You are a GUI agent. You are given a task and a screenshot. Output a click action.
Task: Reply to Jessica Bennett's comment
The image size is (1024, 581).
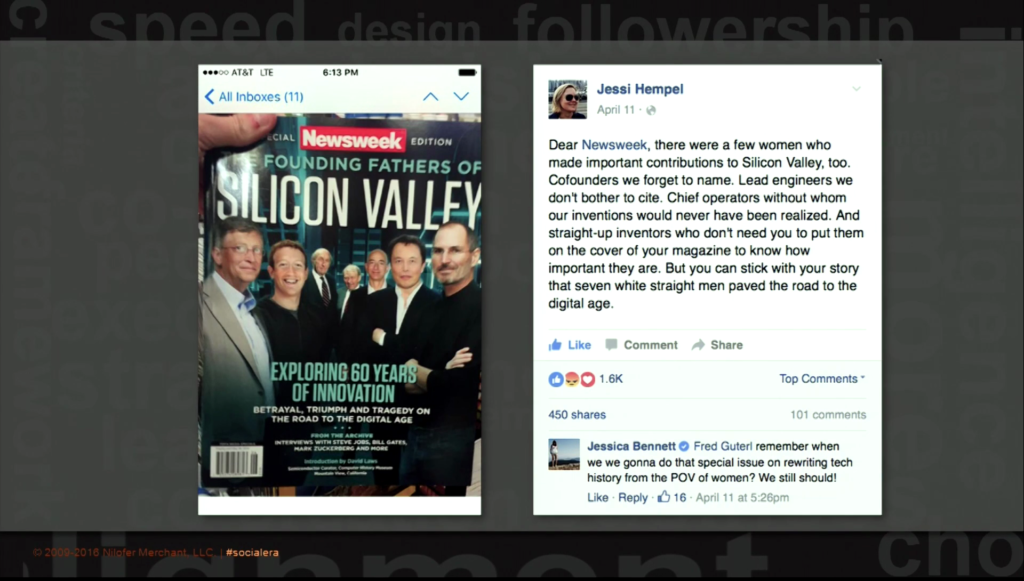[633, 497]
